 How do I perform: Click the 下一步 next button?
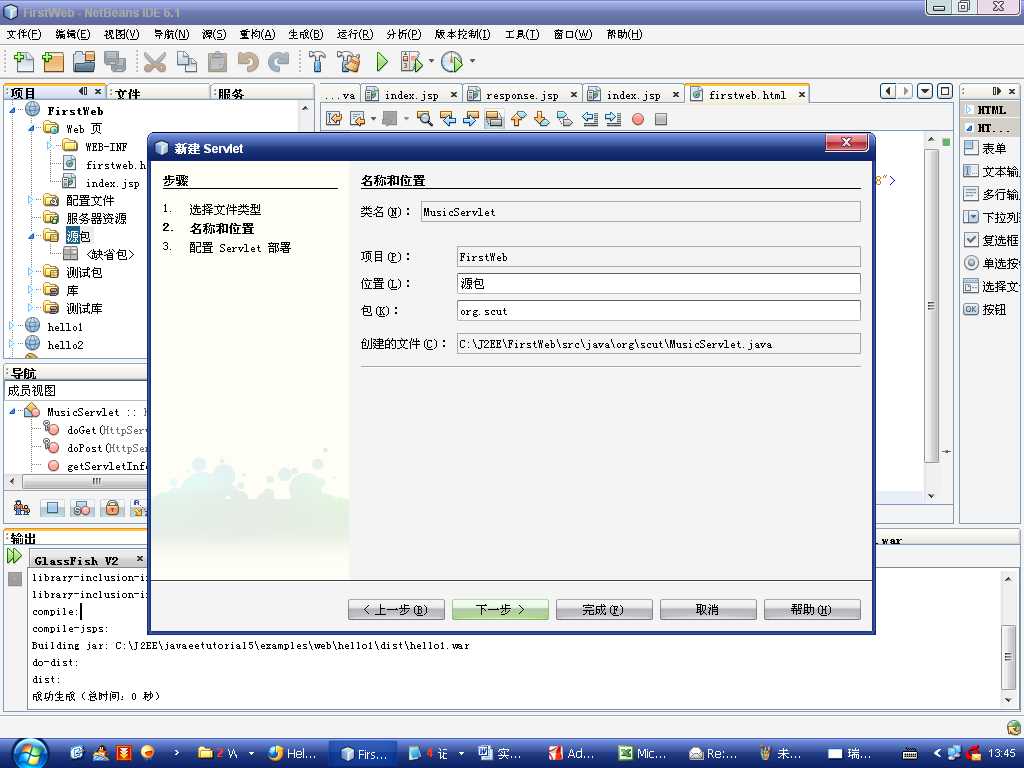pyautogui.click(x=500, y=610)
